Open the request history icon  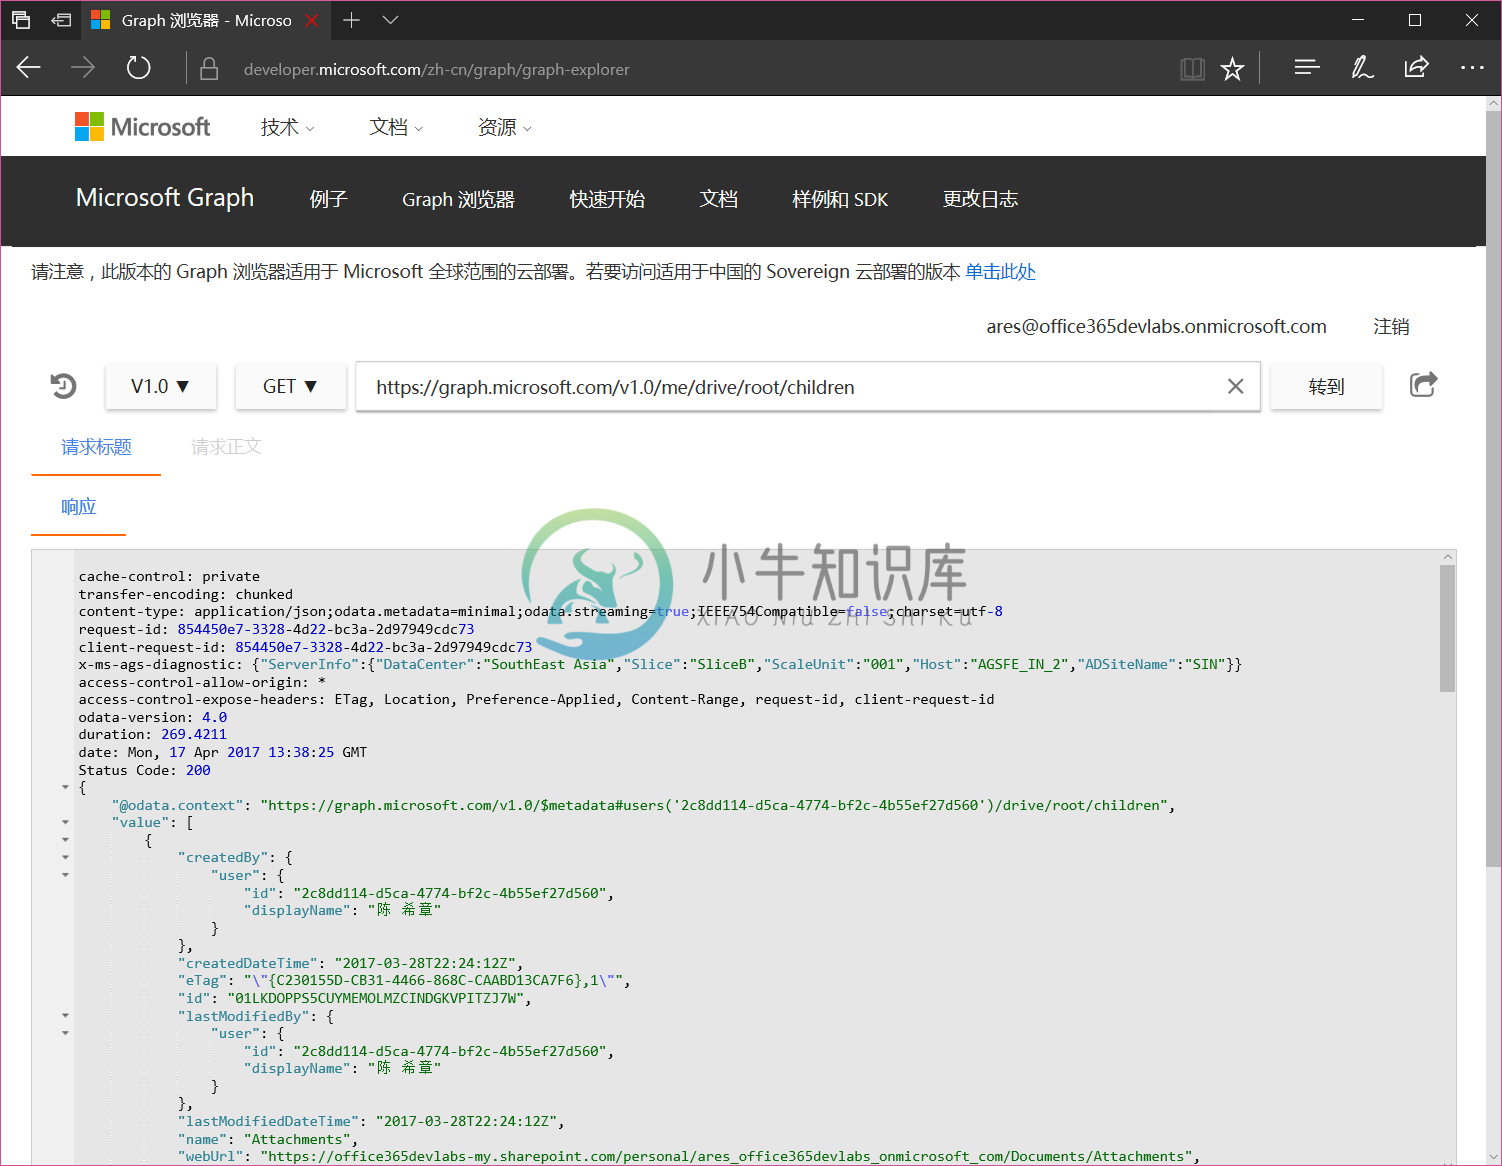pos(63,386)
